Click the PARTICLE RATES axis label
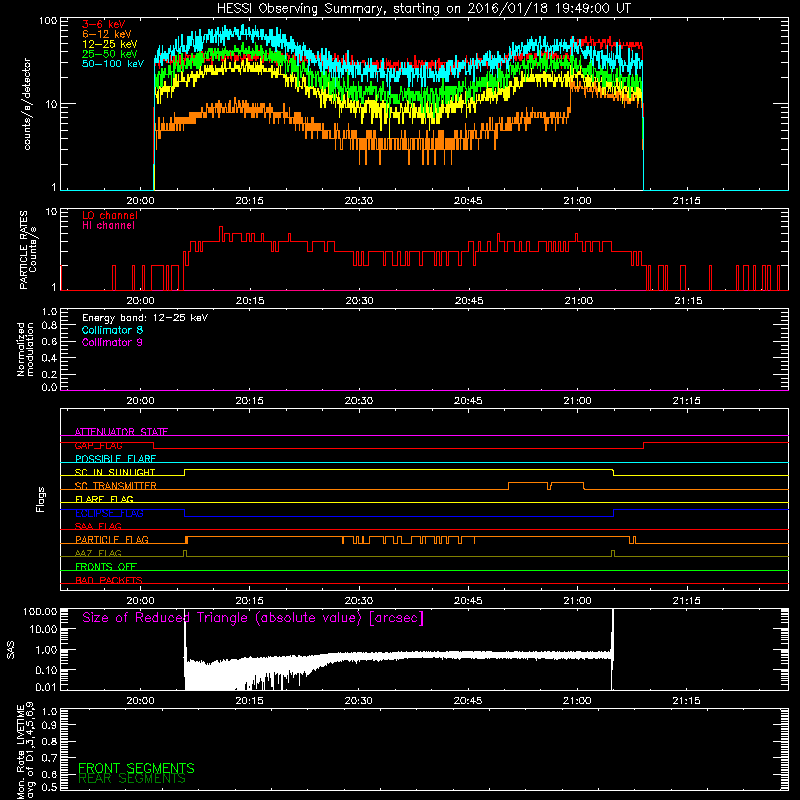 (28, 250)
